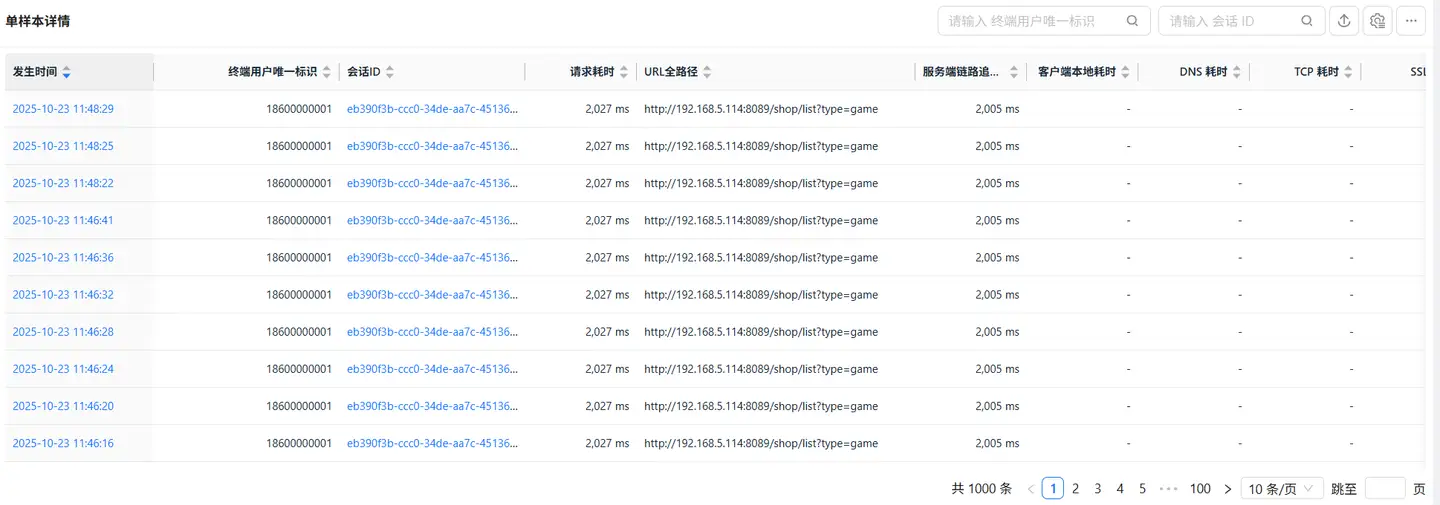Sort the 请求耗时 column
This screenshot has width=1440, height=505.
coord(624,72)
